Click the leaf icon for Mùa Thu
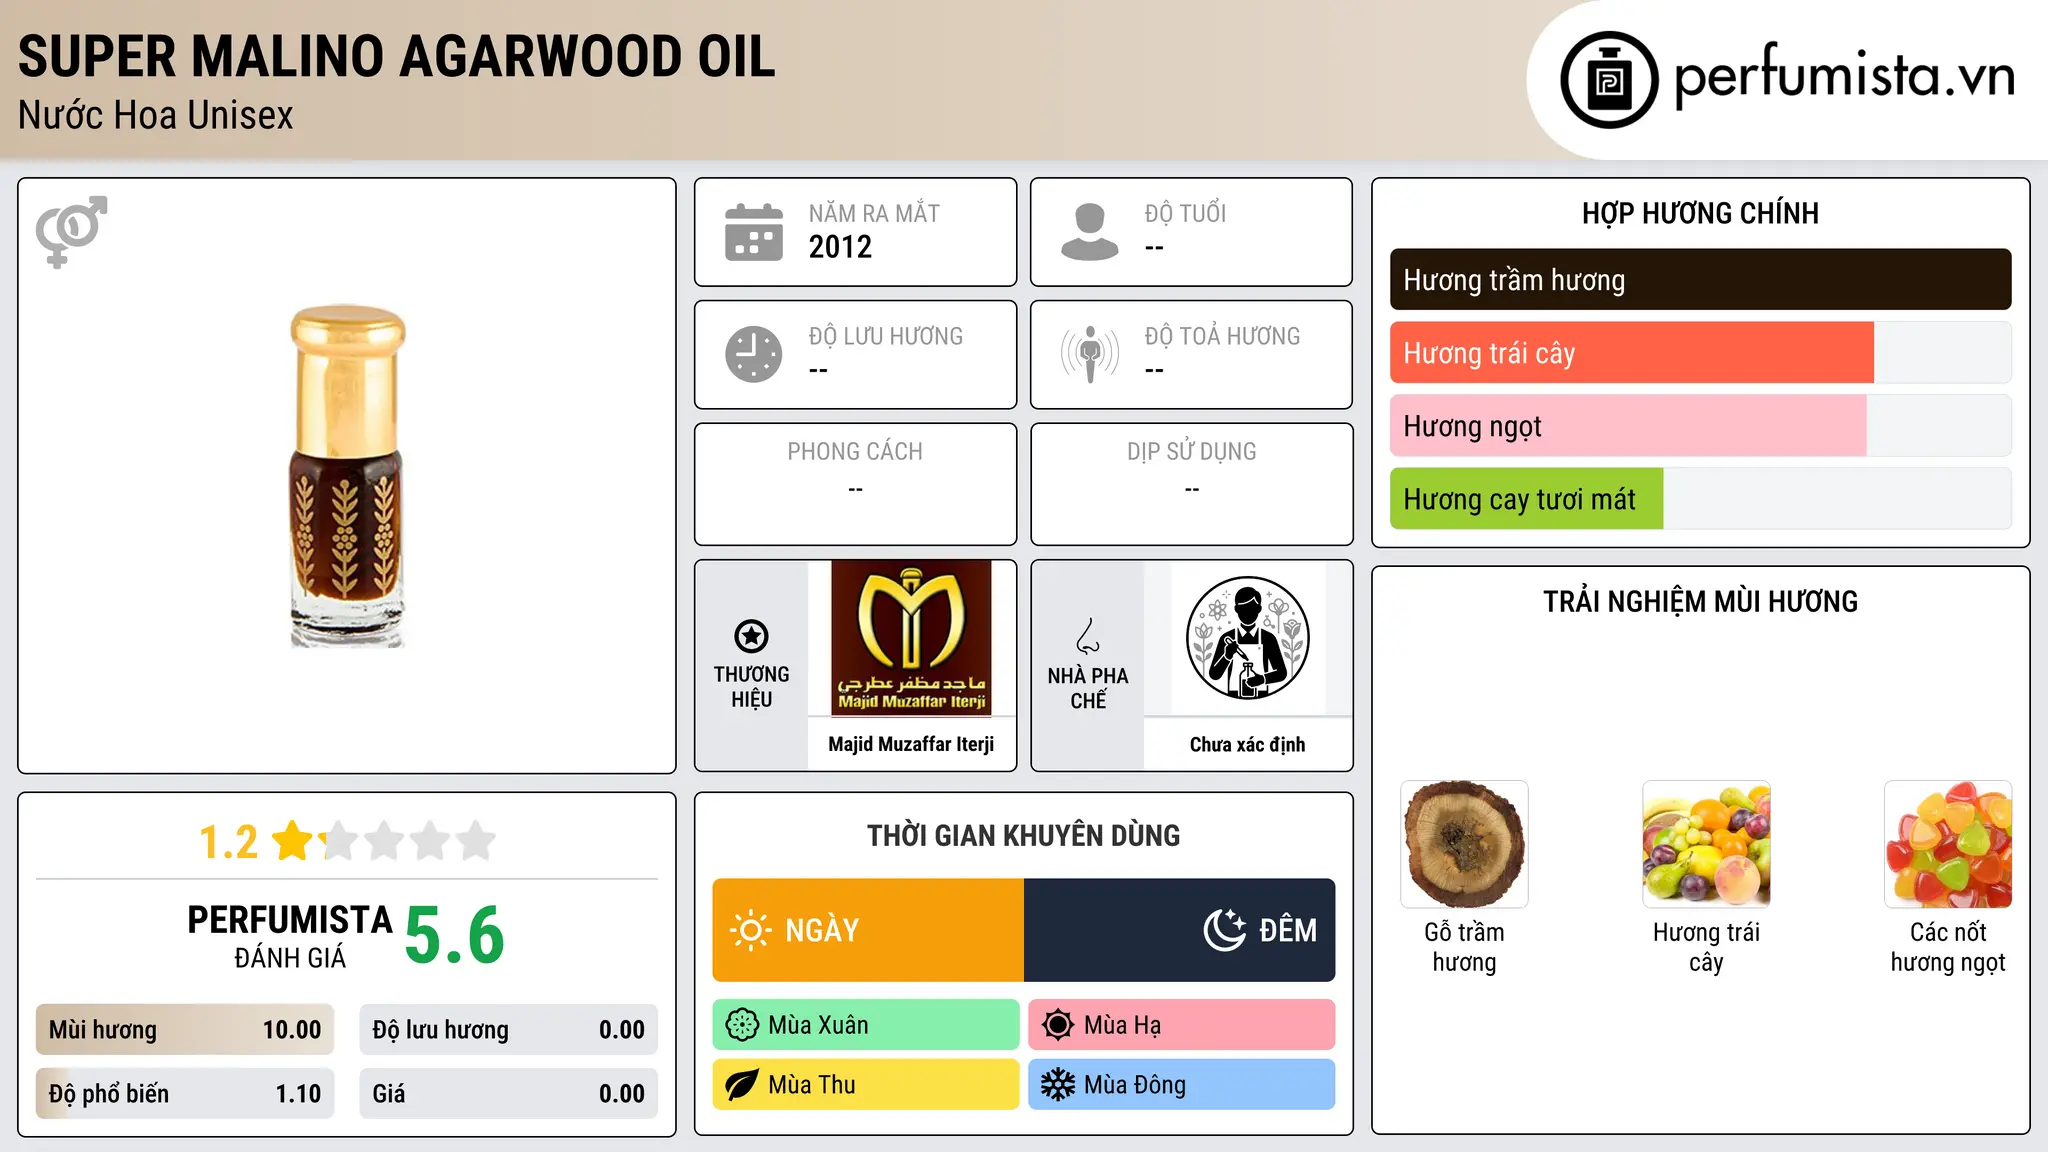 741,1085
